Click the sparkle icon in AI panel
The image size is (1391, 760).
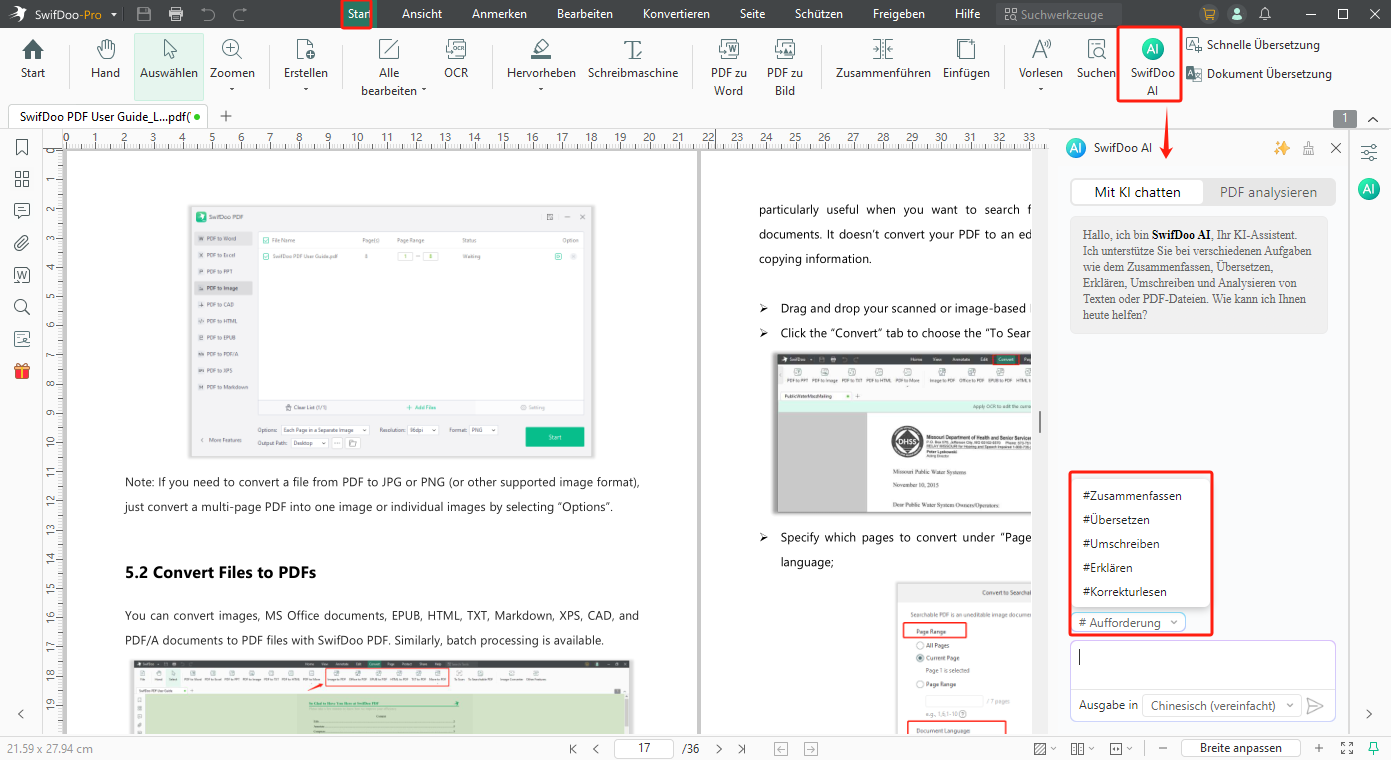(1281, 148)
